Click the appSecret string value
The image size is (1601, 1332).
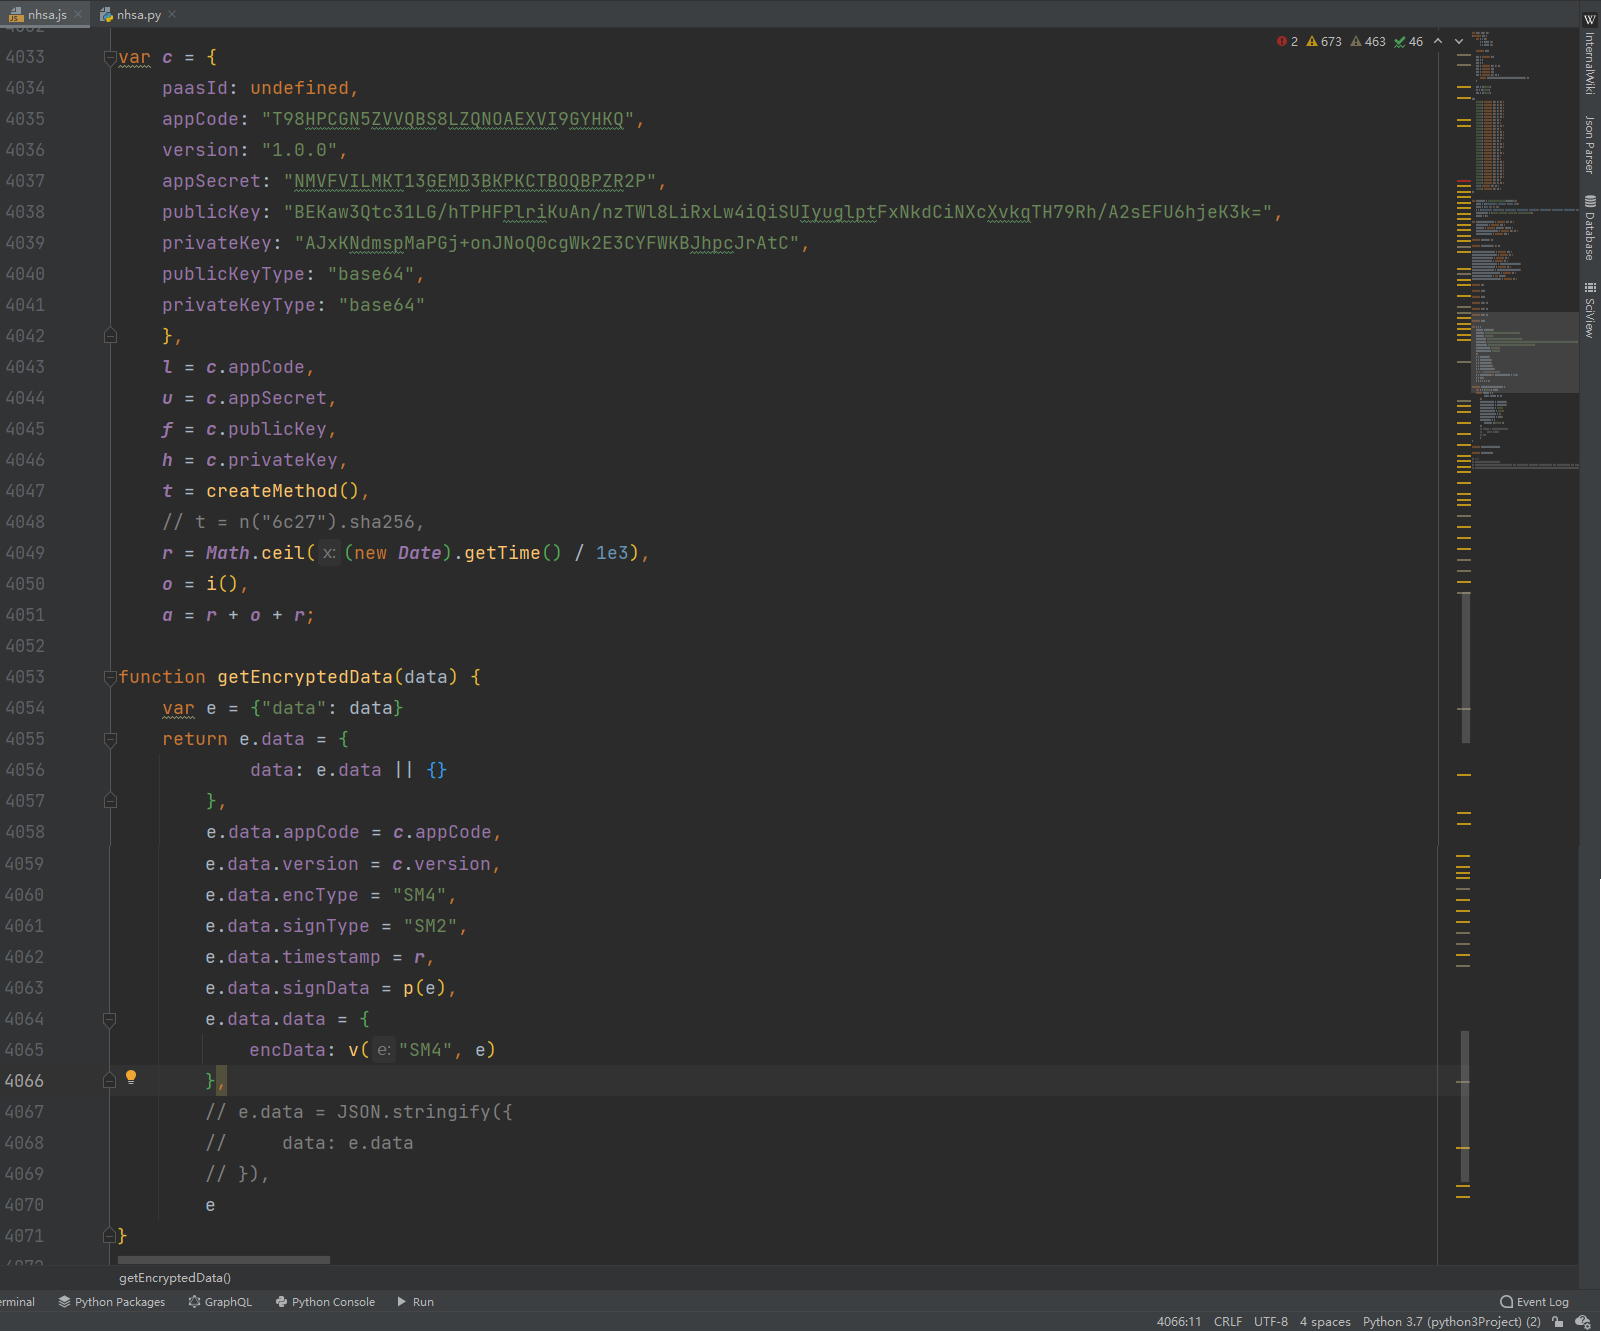(x=470, y=181)
